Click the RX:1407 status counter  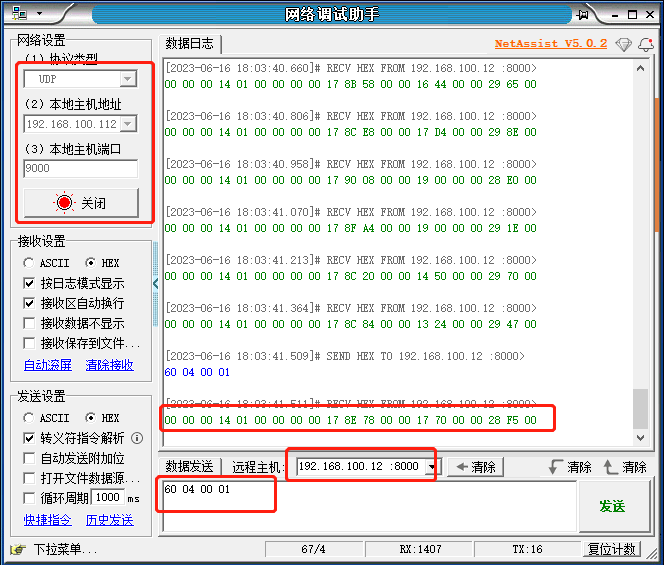tap(420, 549)
